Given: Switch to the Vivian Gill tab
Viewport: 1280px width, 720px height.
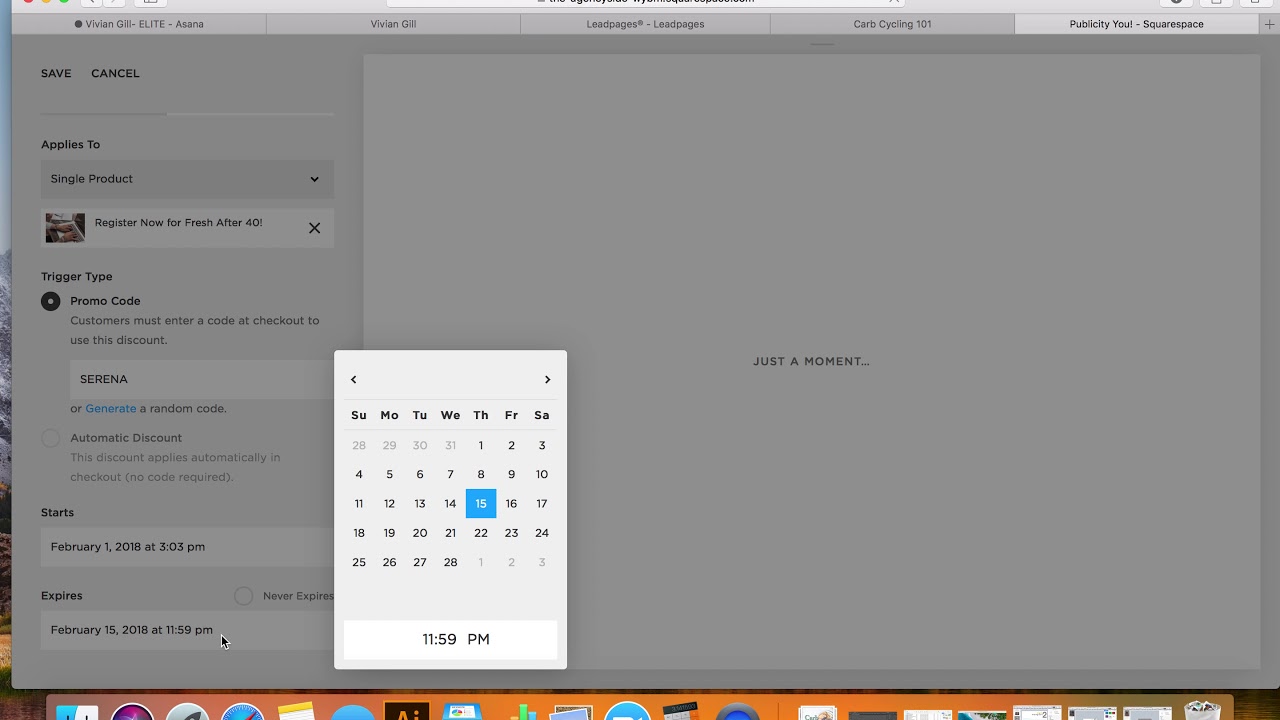Looking at the screenshot, I should pyautogui.click(x=393, y=24).
